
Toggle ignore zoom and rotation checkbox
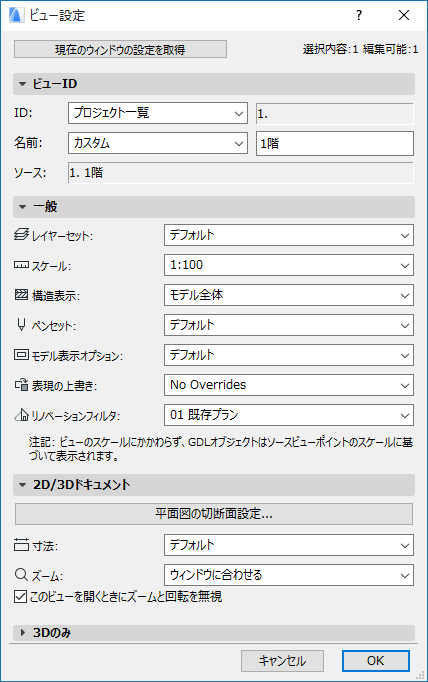[x=20, y=596]
